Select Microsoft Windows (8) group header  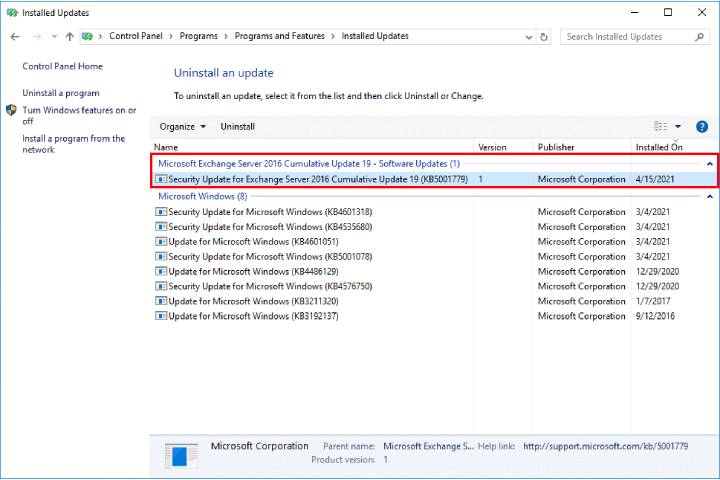[x=202, y=197]
